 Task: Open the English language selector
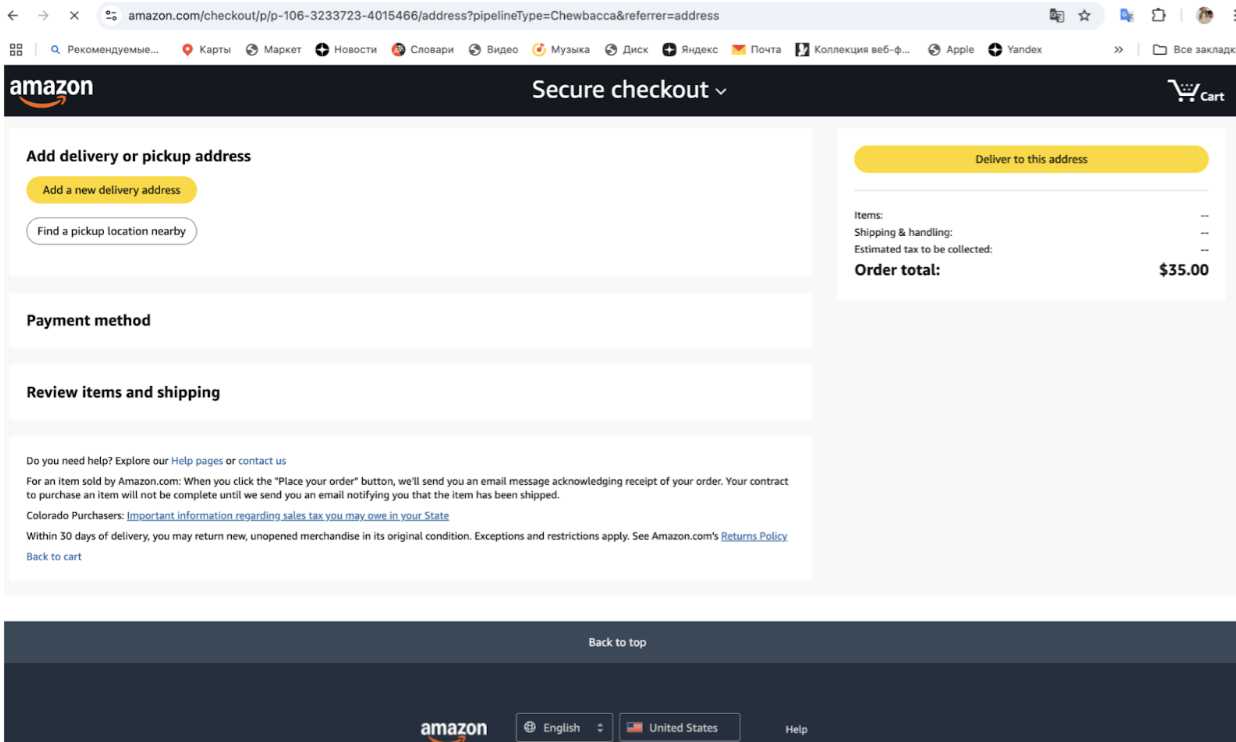(564, 727)
